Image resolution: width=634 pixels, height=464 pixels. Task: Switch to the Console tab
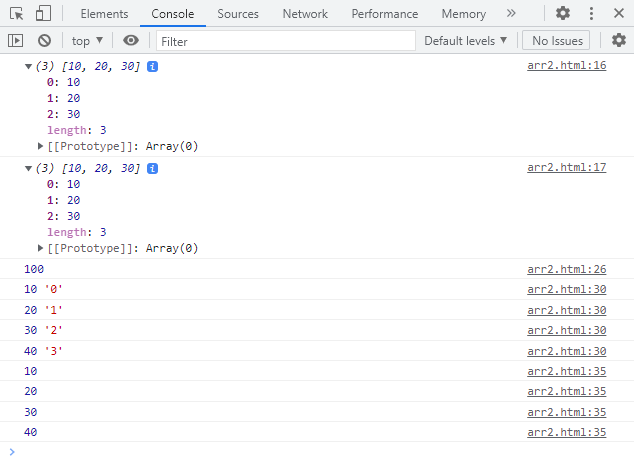pyautogui.click(x=173, y=14)
